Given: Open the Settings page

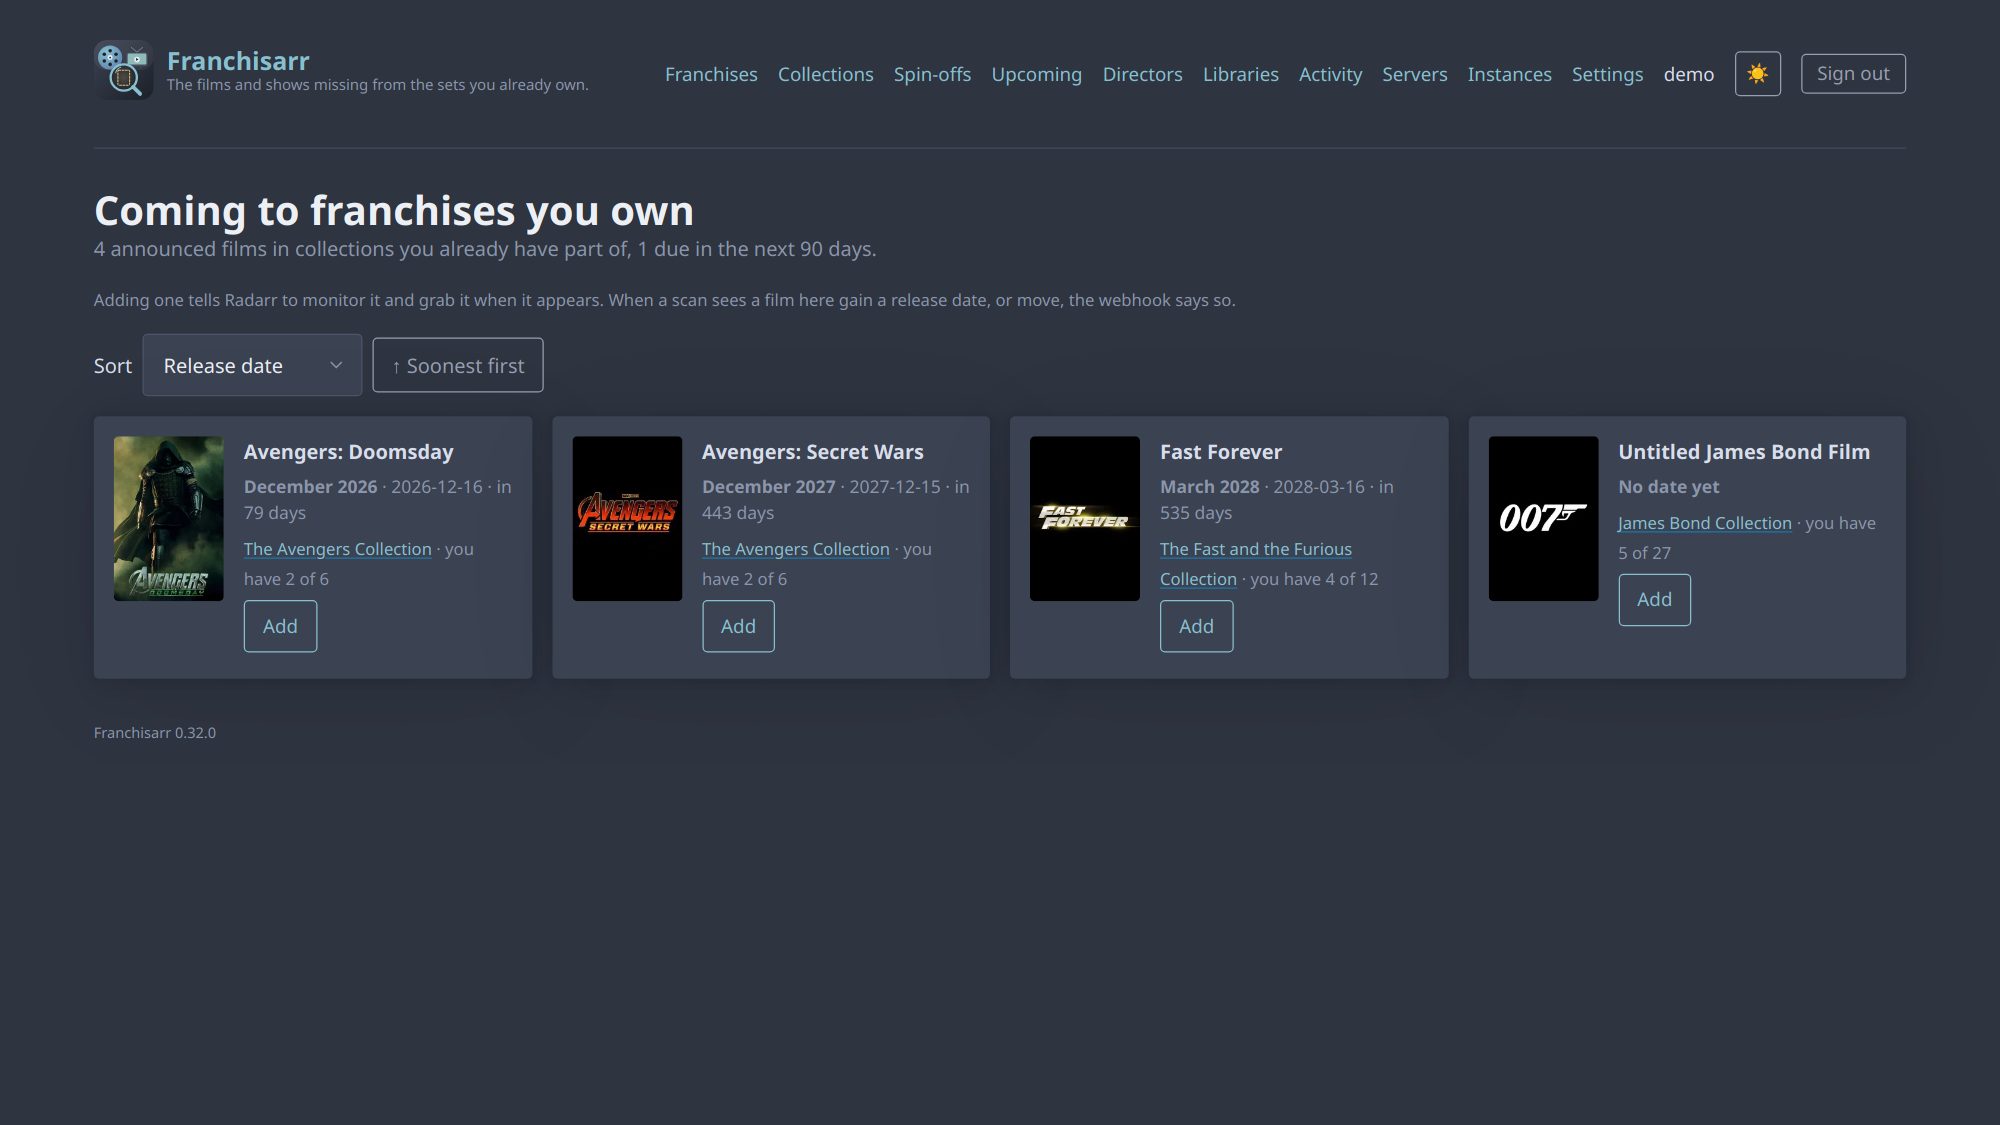Looking at the screenshot, I should (x=1607, y=74).
